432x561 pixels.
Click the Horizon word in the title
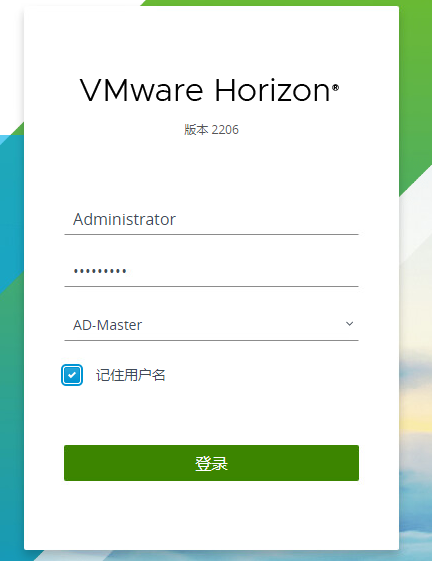(x=272, y=90)
